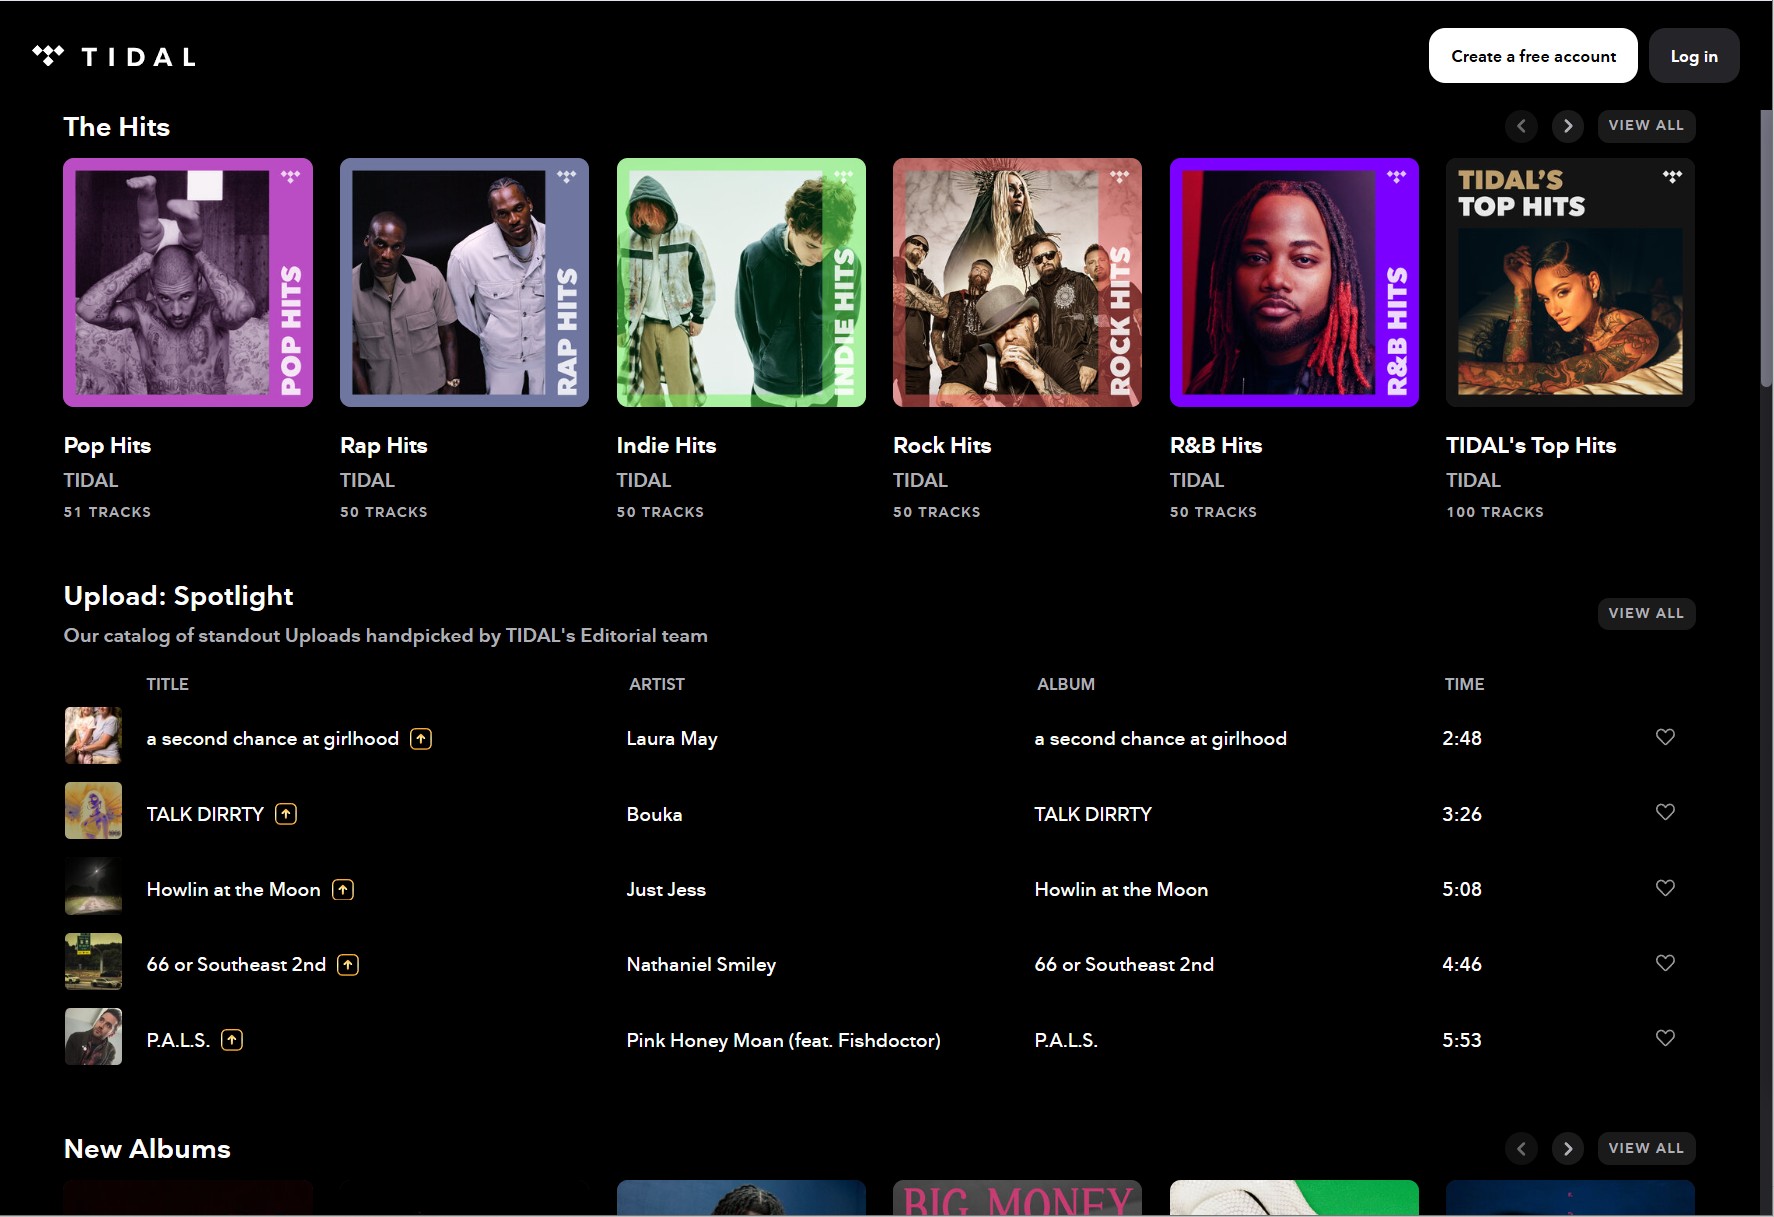
Task: Click TALK DIRRTY track artwork
Action: 93,810
